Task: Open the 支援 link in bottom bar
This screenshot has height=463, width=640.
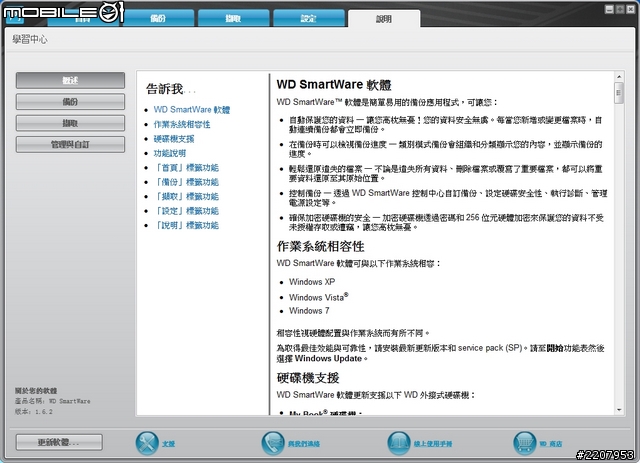Action: pos(168,444)
